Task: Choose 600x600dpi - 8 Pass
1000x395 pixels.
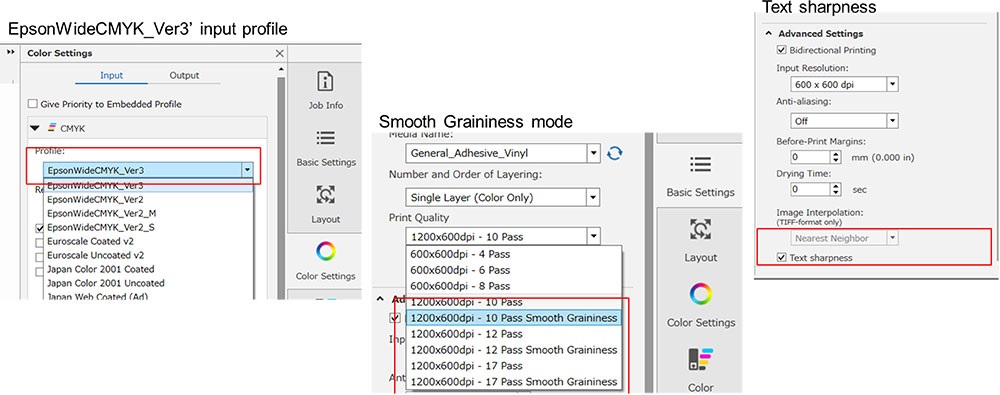Action: tap(513, 286)
